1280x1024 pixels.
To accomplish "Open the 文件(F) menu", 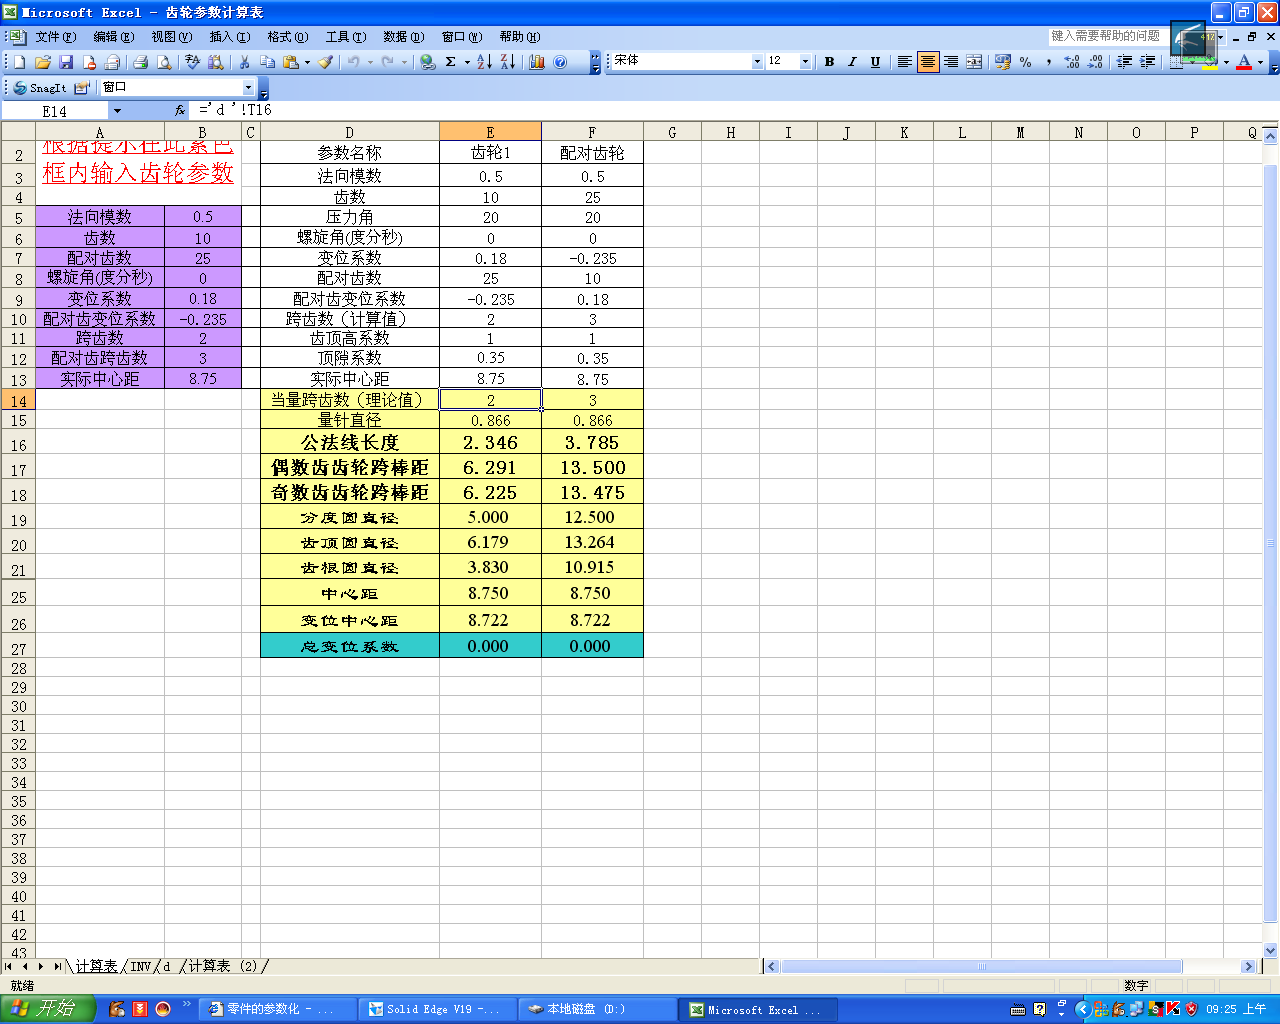I will [55, 37].
